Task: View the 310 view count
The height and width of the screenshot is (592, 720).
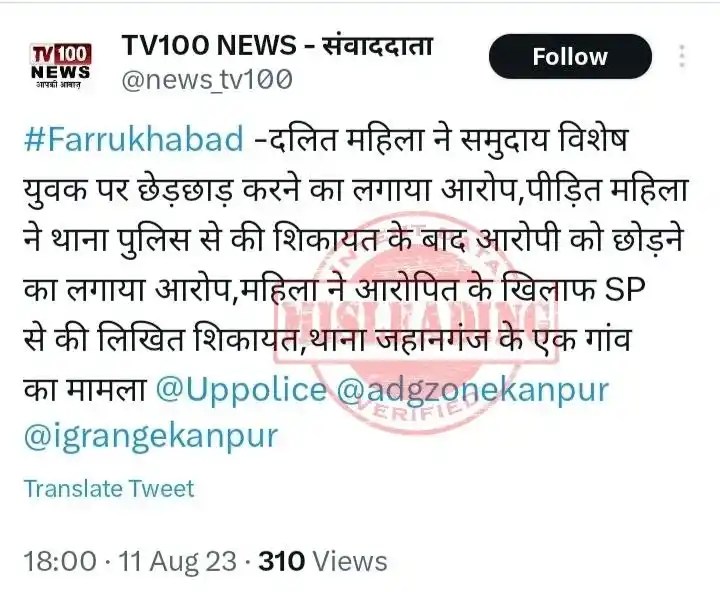Action: click(x=281, y=561)
